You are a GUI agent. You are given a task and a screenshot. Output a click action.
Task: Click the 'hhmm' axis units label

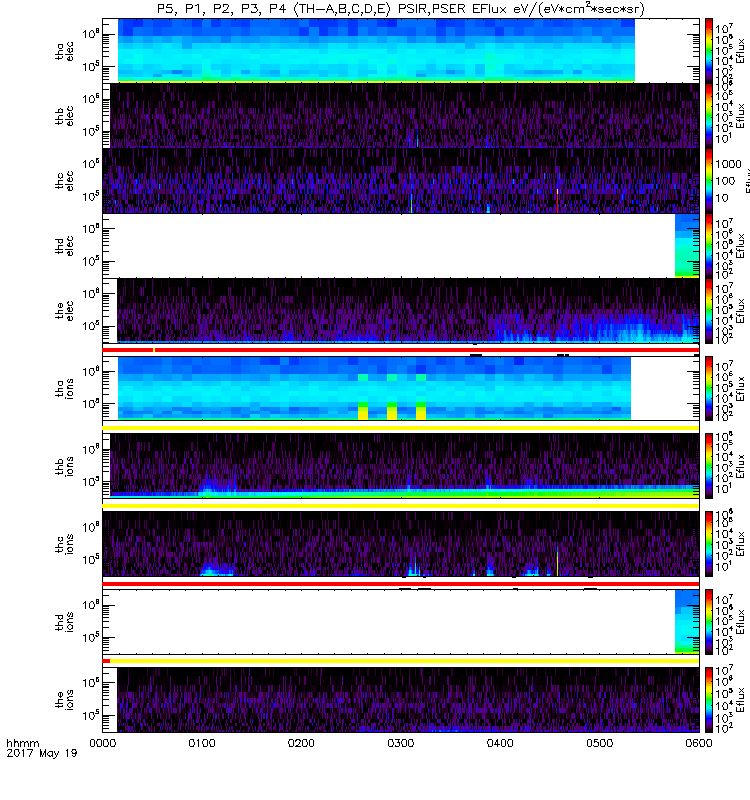(22, 743)
